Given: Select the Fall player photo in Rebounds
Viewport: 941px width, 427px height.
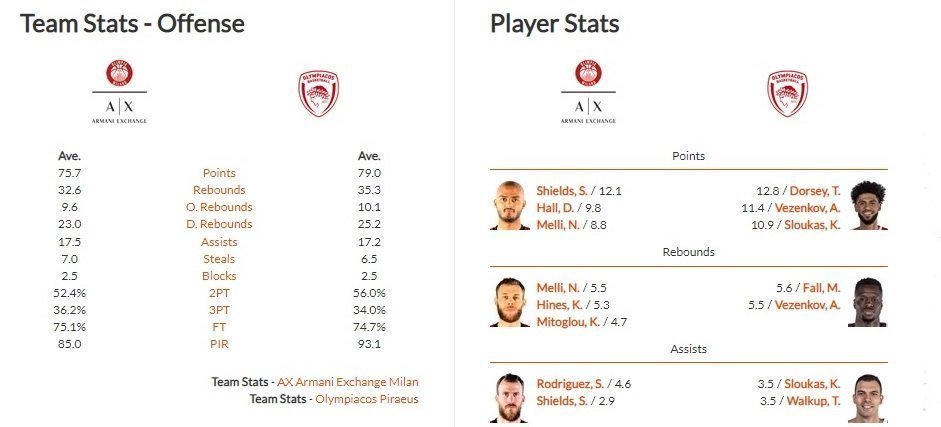Looking at the screenshot, I should click(867, 302).
